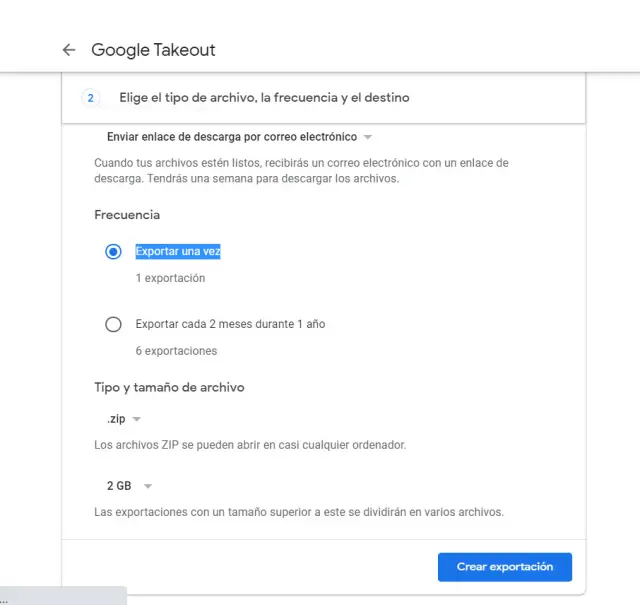
Task: Click the 'Tipo y tamaño de archivo' heading
Action: coord(169,387)
